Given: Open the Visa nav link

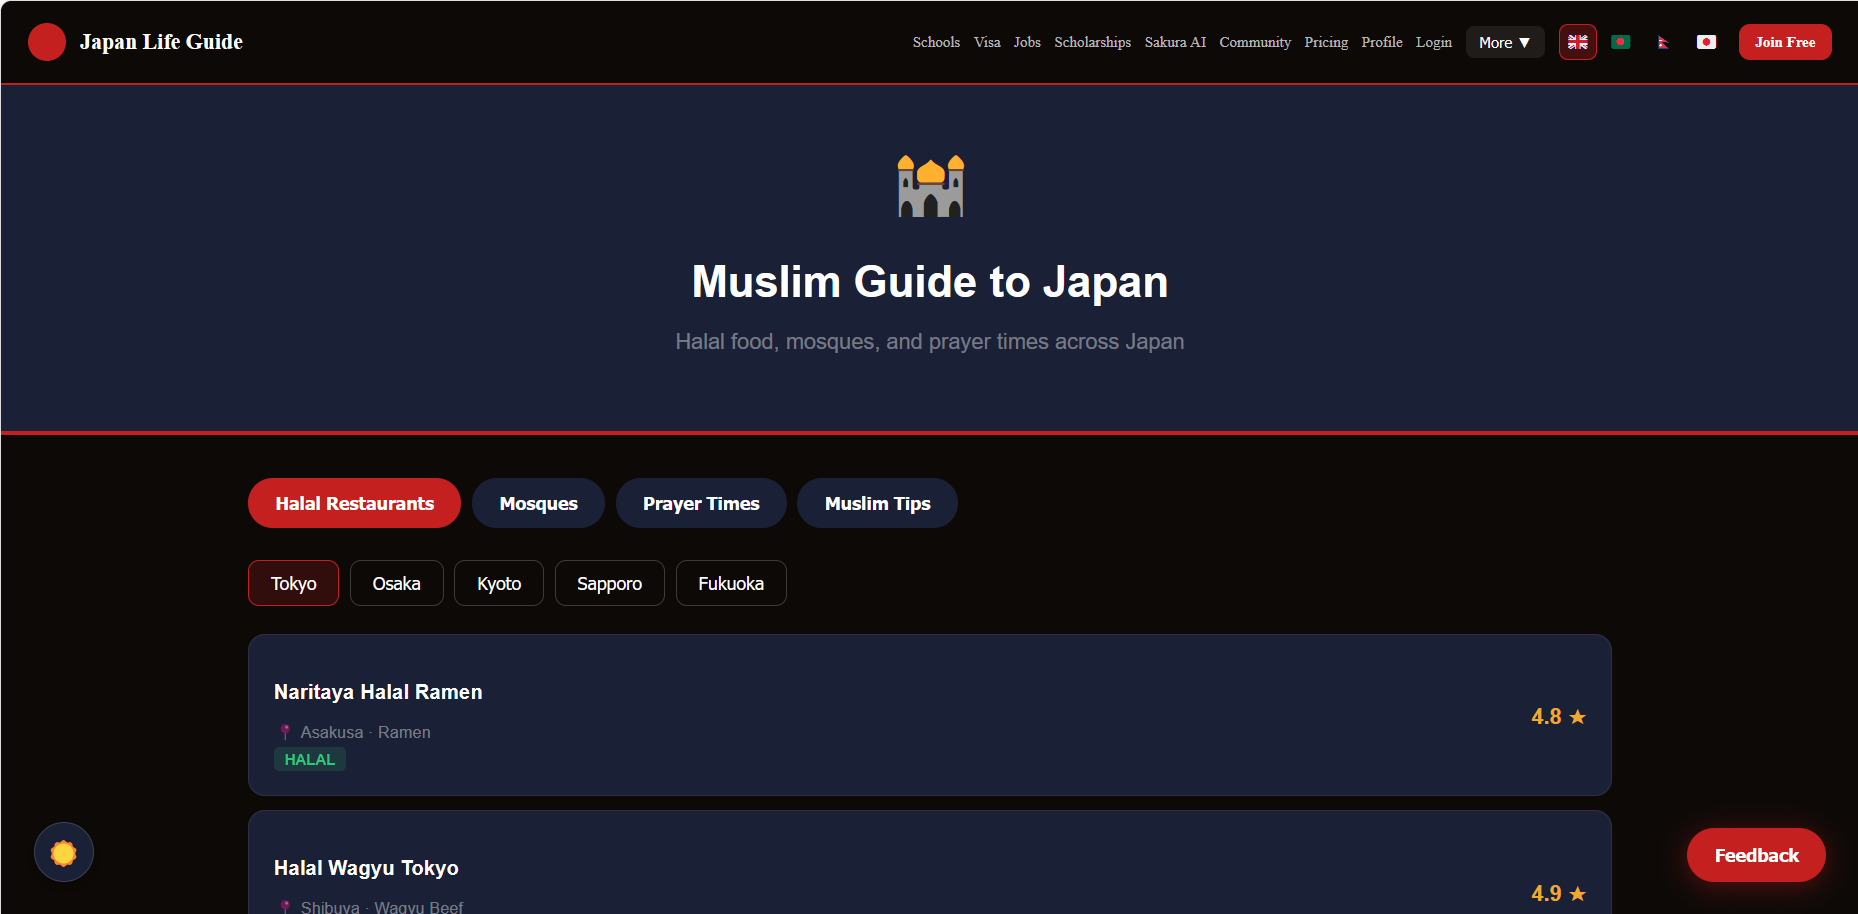Looking at the screenshot, I should pos(987,42).
